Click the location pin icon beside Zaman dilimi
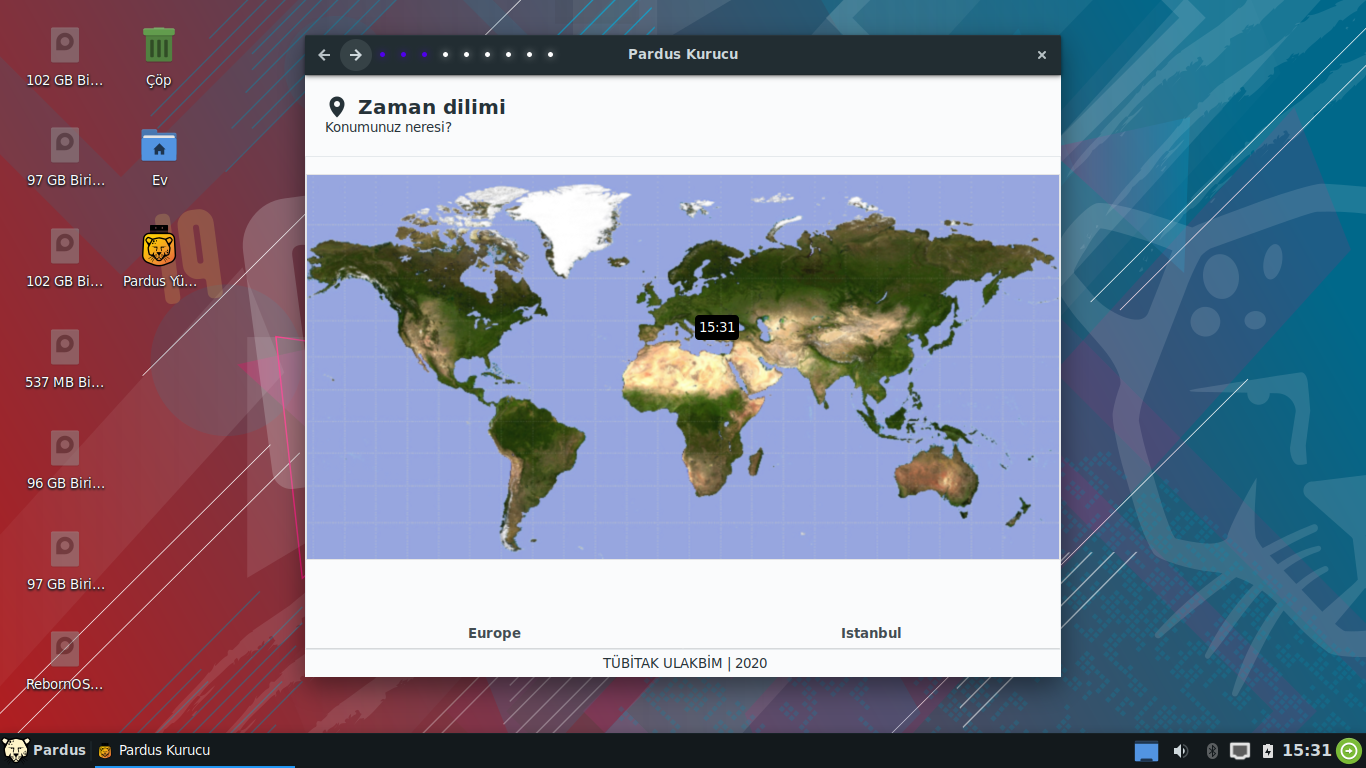The width and height of the screenshot is (1366, 768). [x=337, y=107]
